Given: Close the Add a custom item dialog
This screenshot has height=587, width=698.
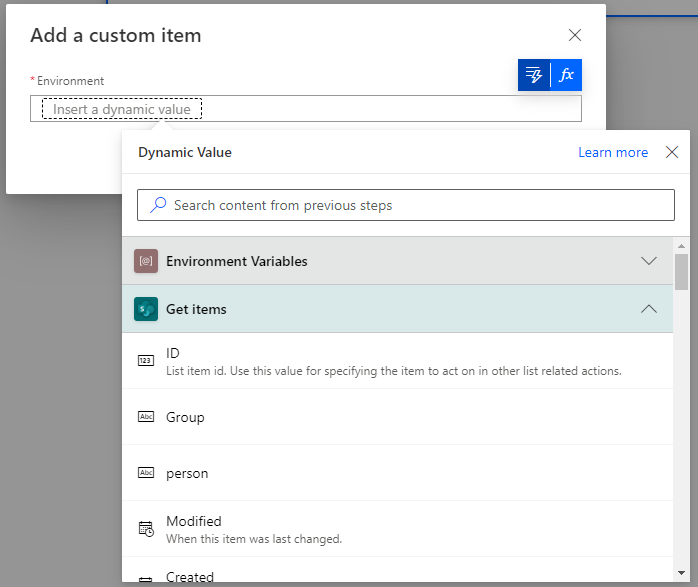Looking at the screenshot, I should point(575,35).
